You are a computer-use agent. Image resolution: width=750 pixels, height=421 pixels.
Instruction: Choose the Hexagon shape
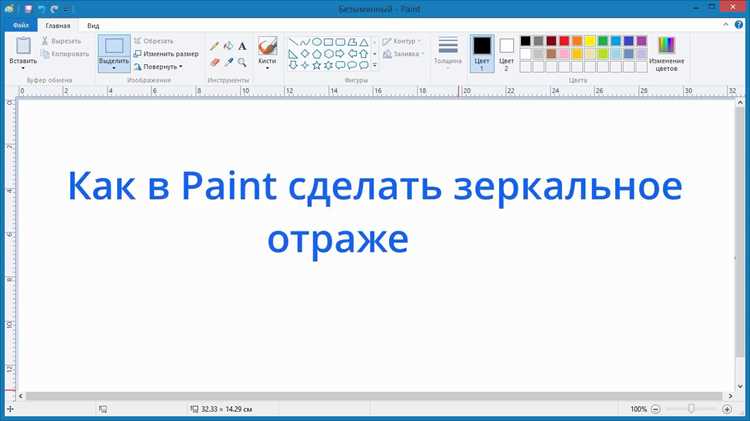pyautogui.click(x=328, y=54)
